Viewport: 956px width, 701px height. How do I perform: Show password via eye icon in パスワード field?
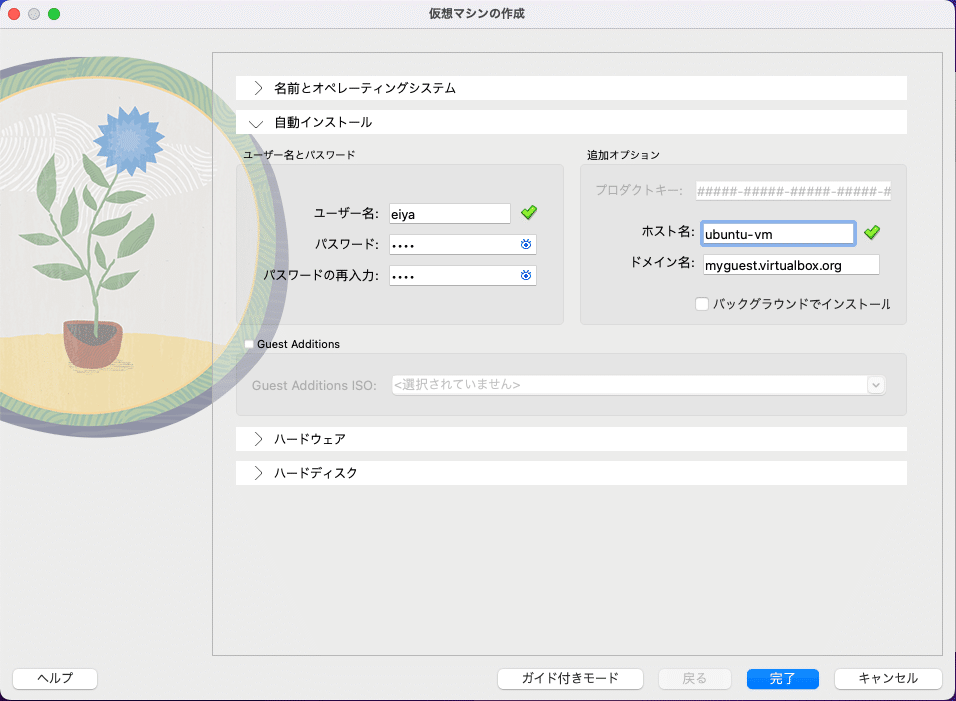pyautogui.click(x=526, y=244)
